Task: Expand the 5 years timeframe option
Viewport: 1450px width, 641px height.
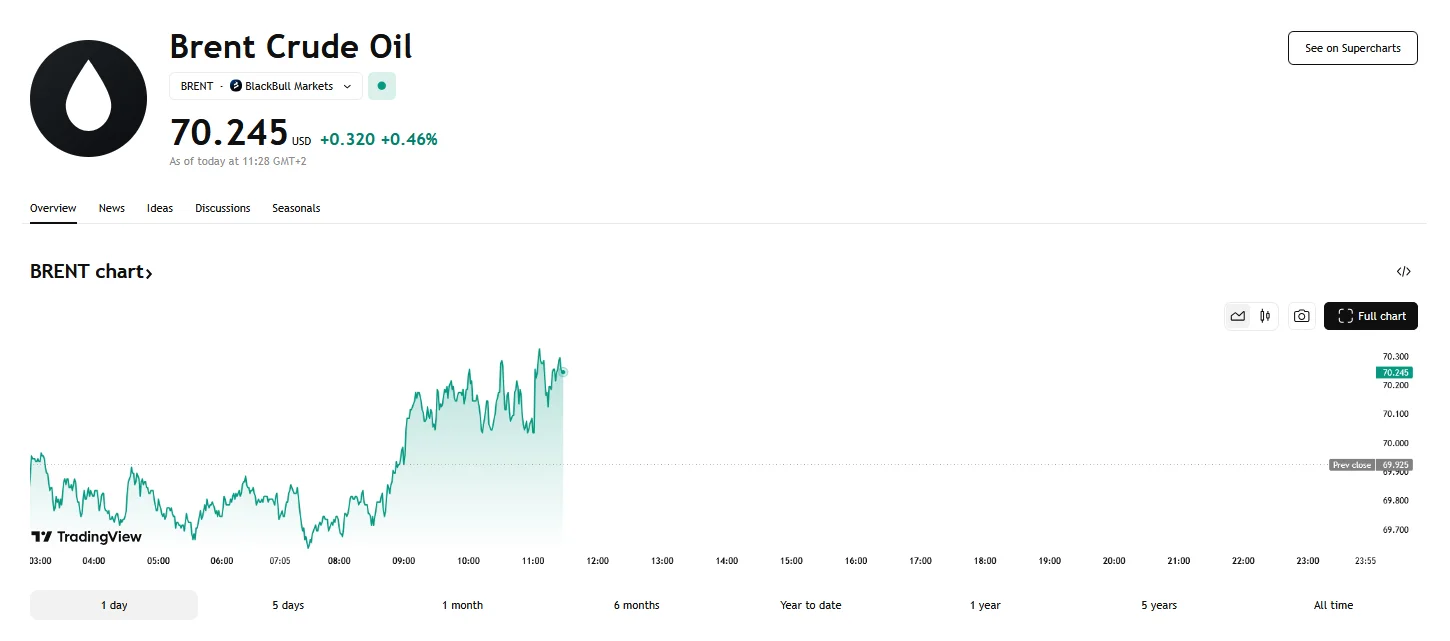Action: click(1158, 605)
